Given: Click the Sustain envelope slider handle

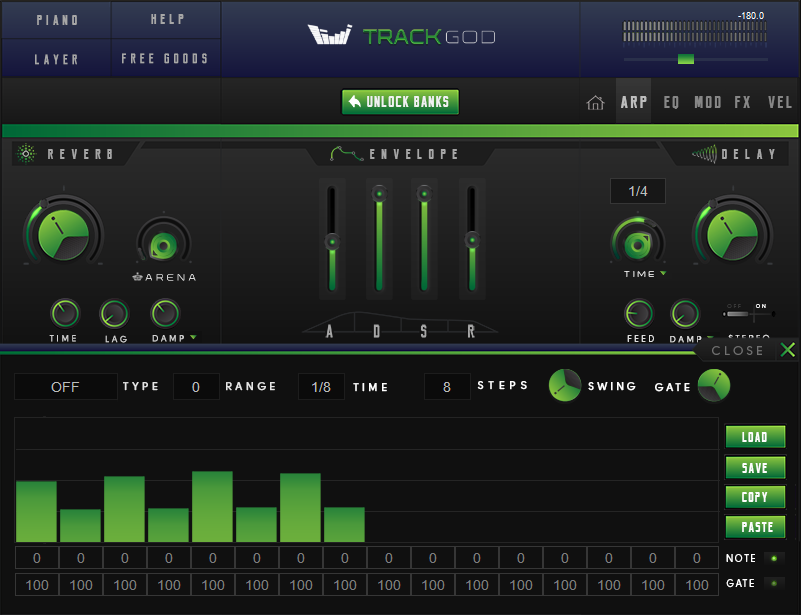Looking at the screenshot, I should pyautogui.click(x=424, y=194).
